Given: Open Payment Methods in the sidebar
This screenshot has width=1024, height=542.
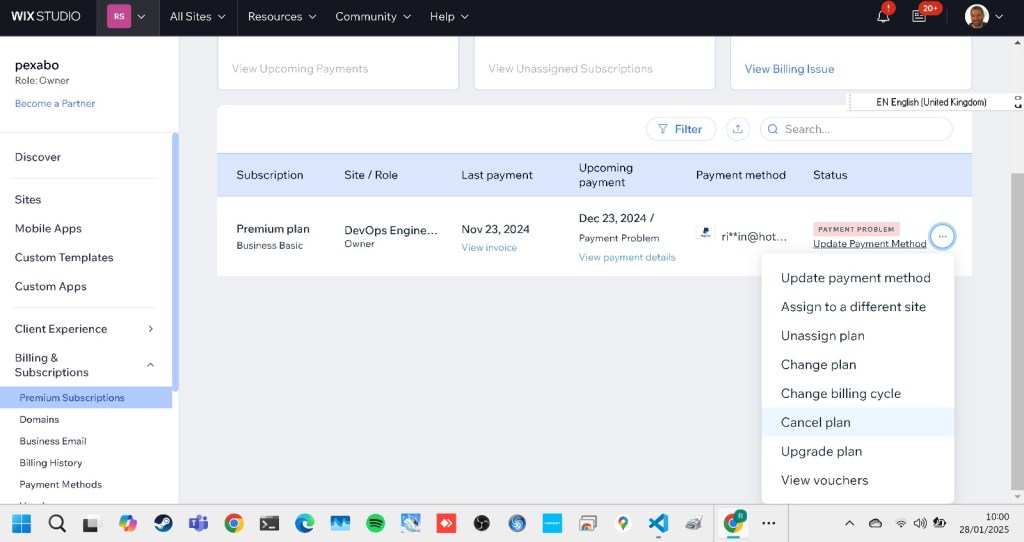Looking at the screenshot, I should click(61, 484).
